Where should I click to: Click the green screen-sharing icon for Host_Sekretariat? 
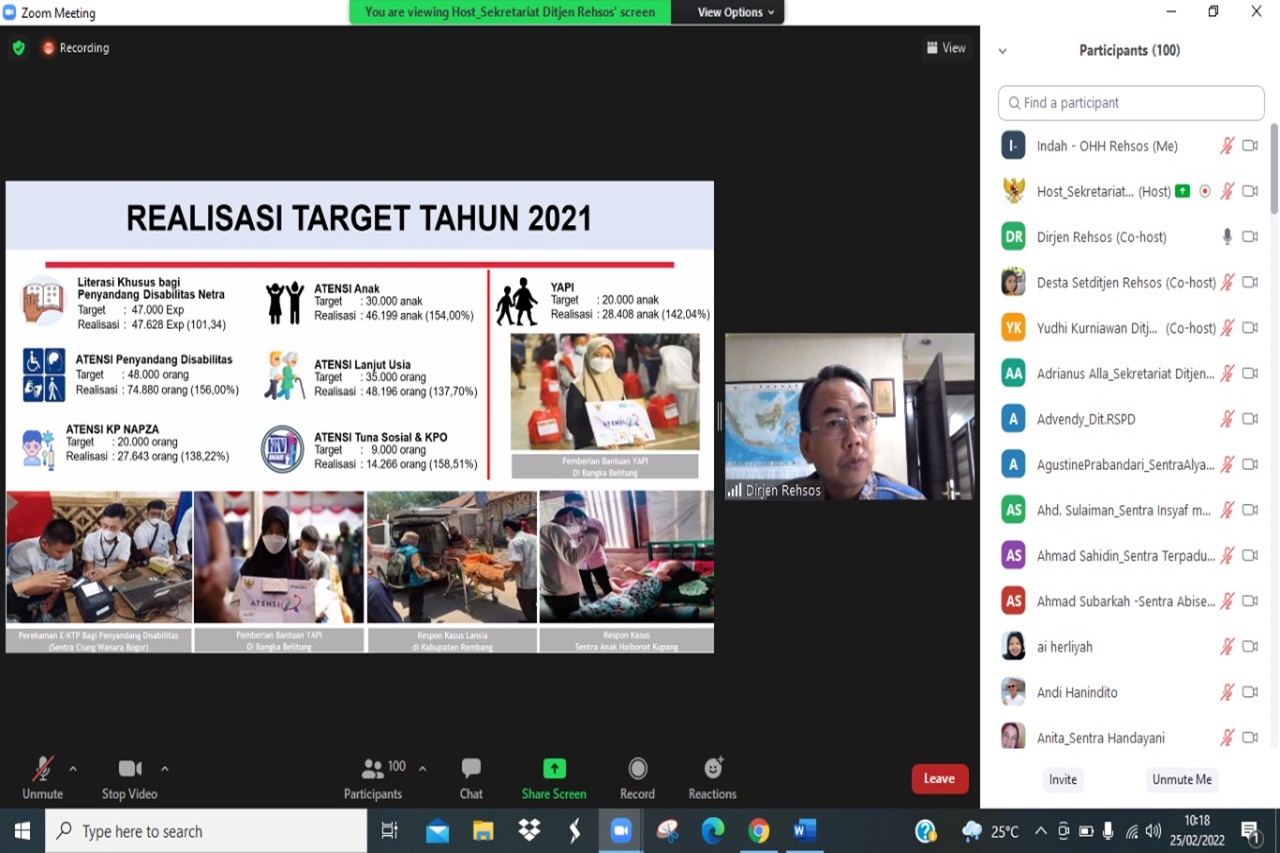click(x=1183, y=191)
